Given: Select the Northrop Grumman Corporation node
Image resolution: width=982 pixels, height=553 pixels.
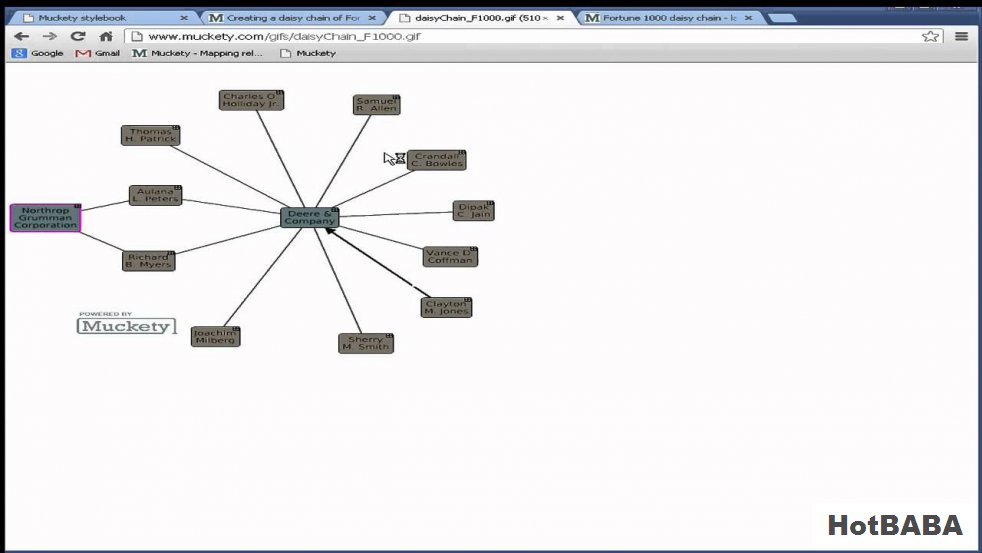Looking at the screenshot, I should 44,217.
